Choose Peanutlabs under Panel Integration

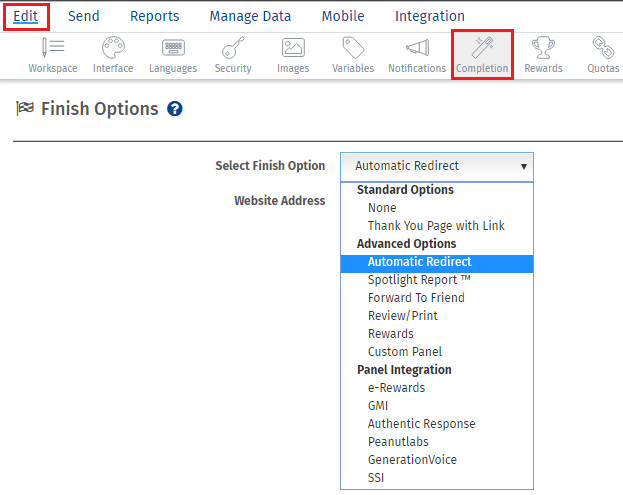click(398, 442)
